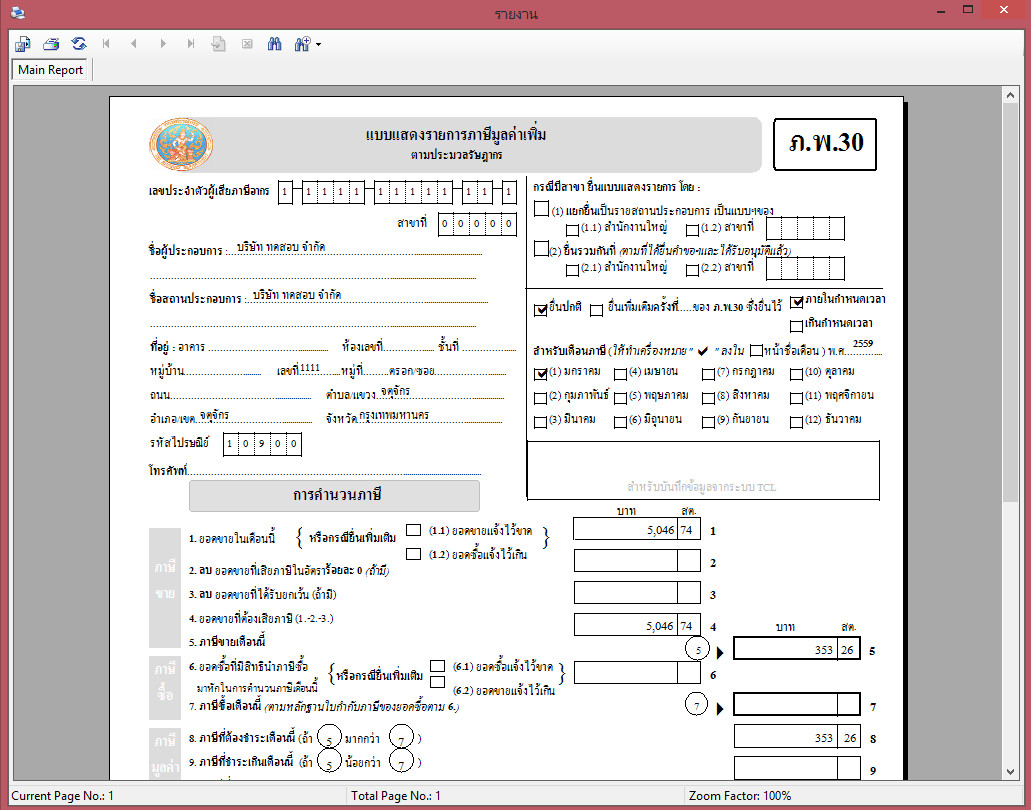Click the year 2559 text
The width and height of the screenshot is (1031, 810).
coord(863,343)
